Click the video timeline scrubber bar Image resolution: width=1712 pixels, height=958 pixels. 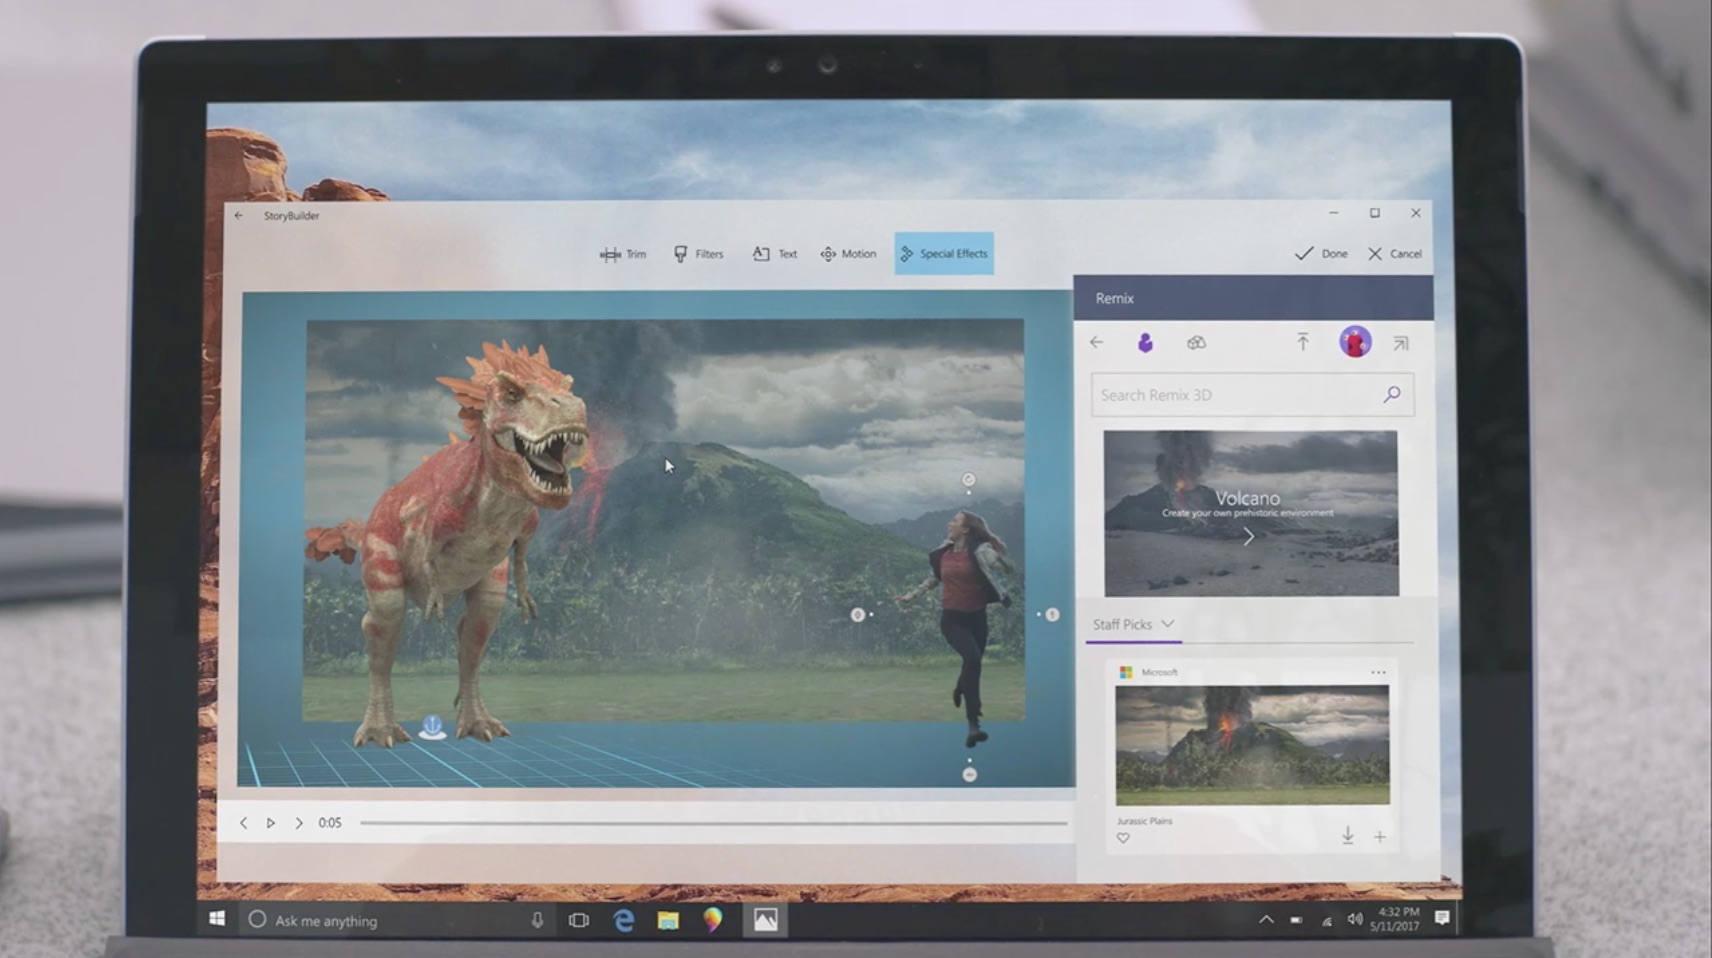(713, 823)
